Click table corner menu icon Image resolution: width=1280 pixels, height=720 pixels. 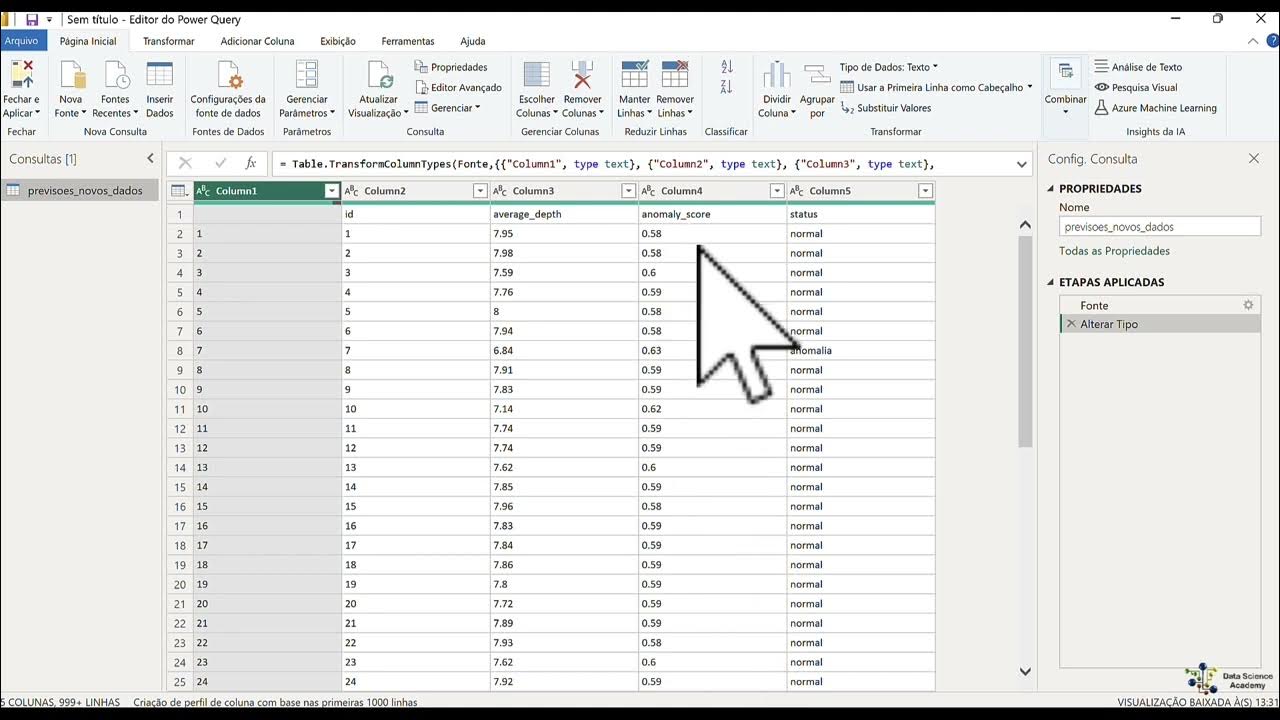coord(179,191)
